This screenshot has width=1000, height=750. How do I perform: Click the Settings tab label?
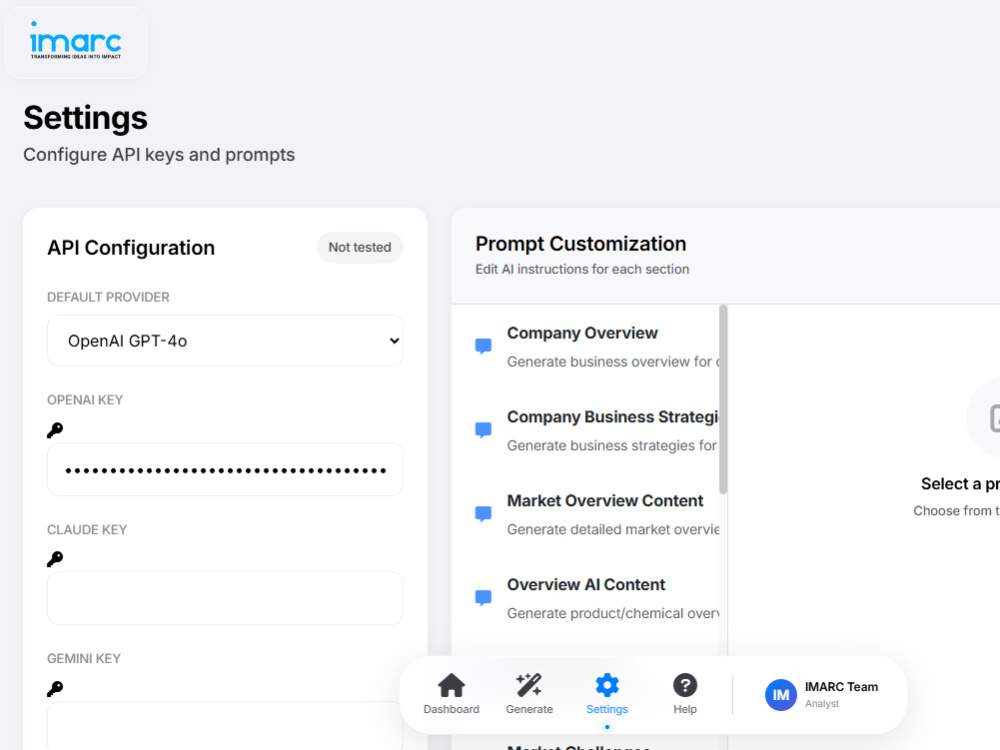tap(607, 709)
